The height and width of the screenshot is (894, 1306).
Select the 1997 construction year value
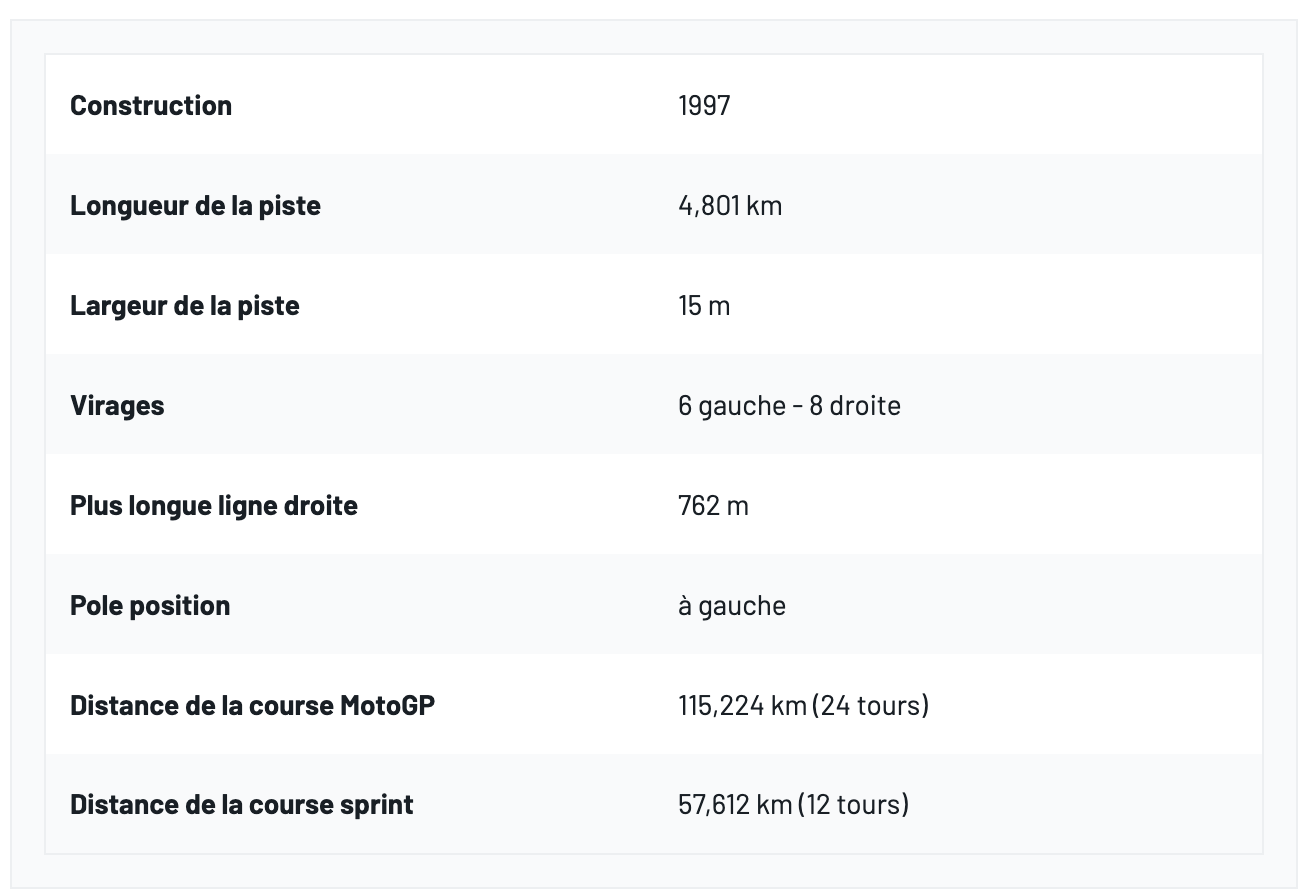[x=704, y=105]
